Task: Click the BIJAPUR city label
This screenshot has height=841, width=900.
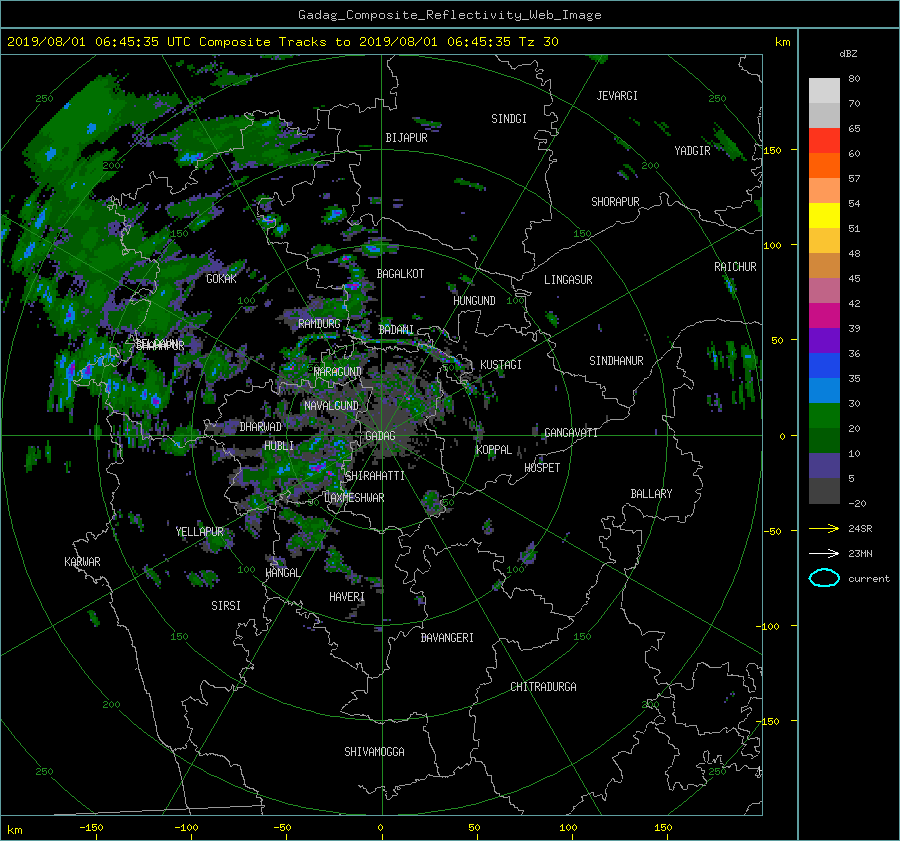Action: click(x=406, y=138)
